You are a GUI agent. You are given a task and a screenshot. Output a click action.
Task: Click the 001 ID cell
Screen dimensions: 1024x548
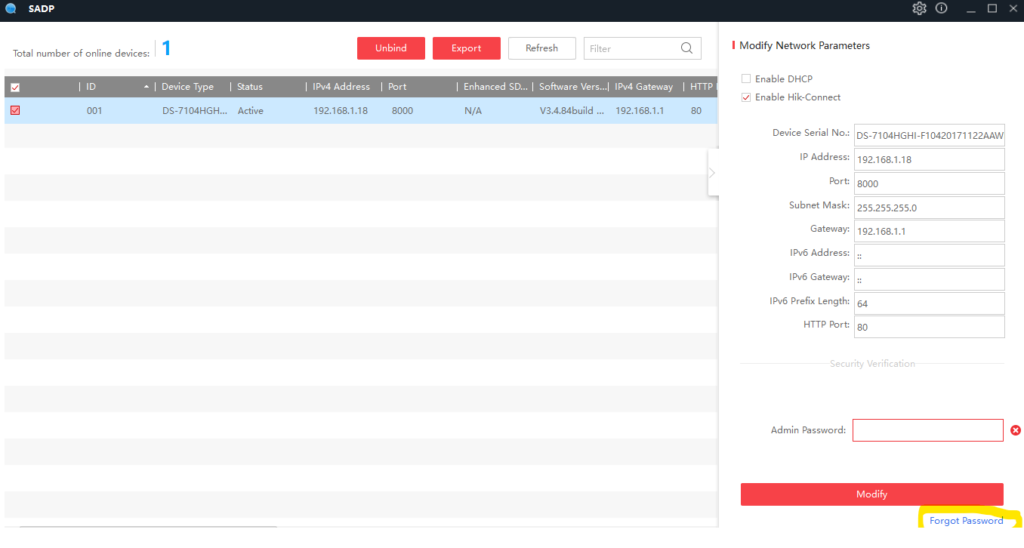tap(94, 111)
